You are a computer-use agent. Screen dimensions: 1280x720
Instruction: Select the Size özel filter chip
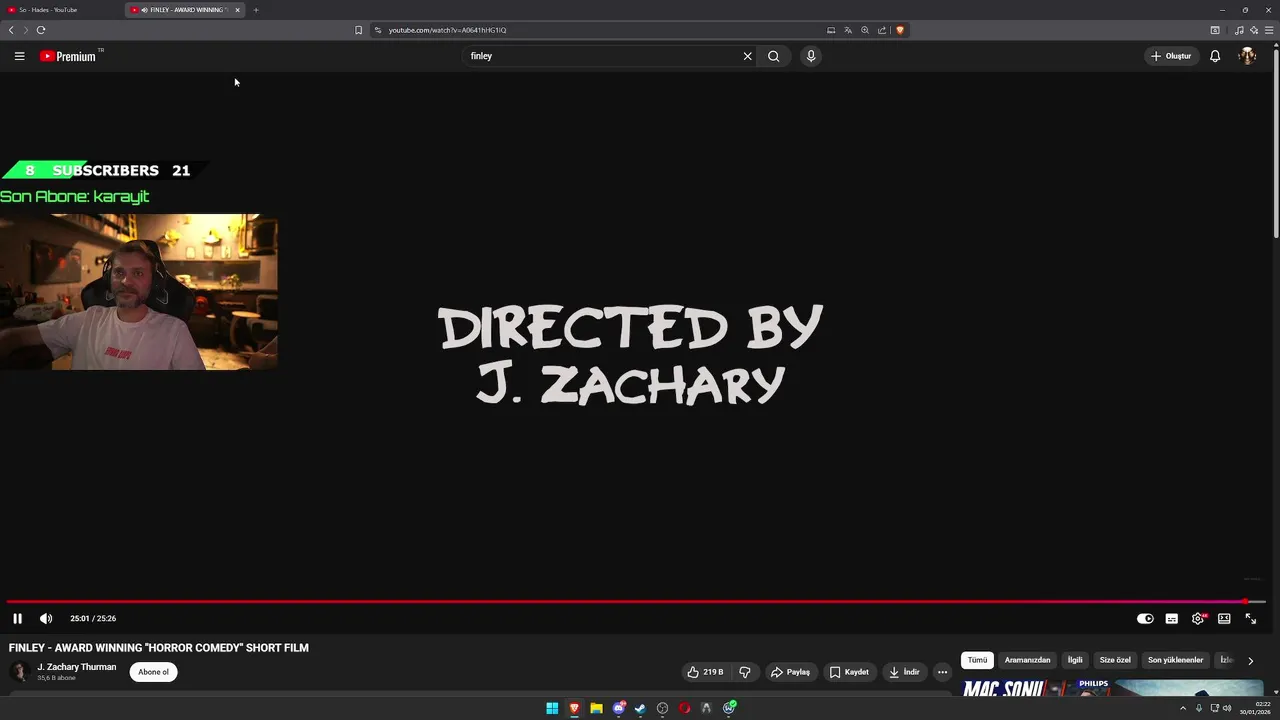pyautogui.click(x=1115, y=660)
